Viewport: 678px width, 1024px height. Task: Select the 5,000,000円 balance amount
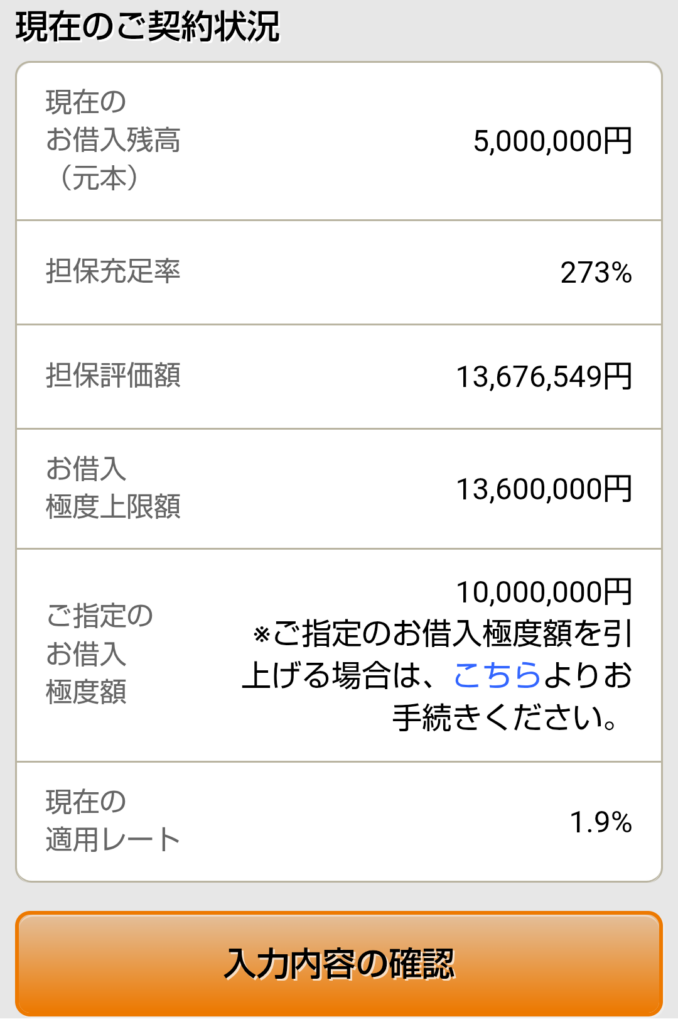553,141
